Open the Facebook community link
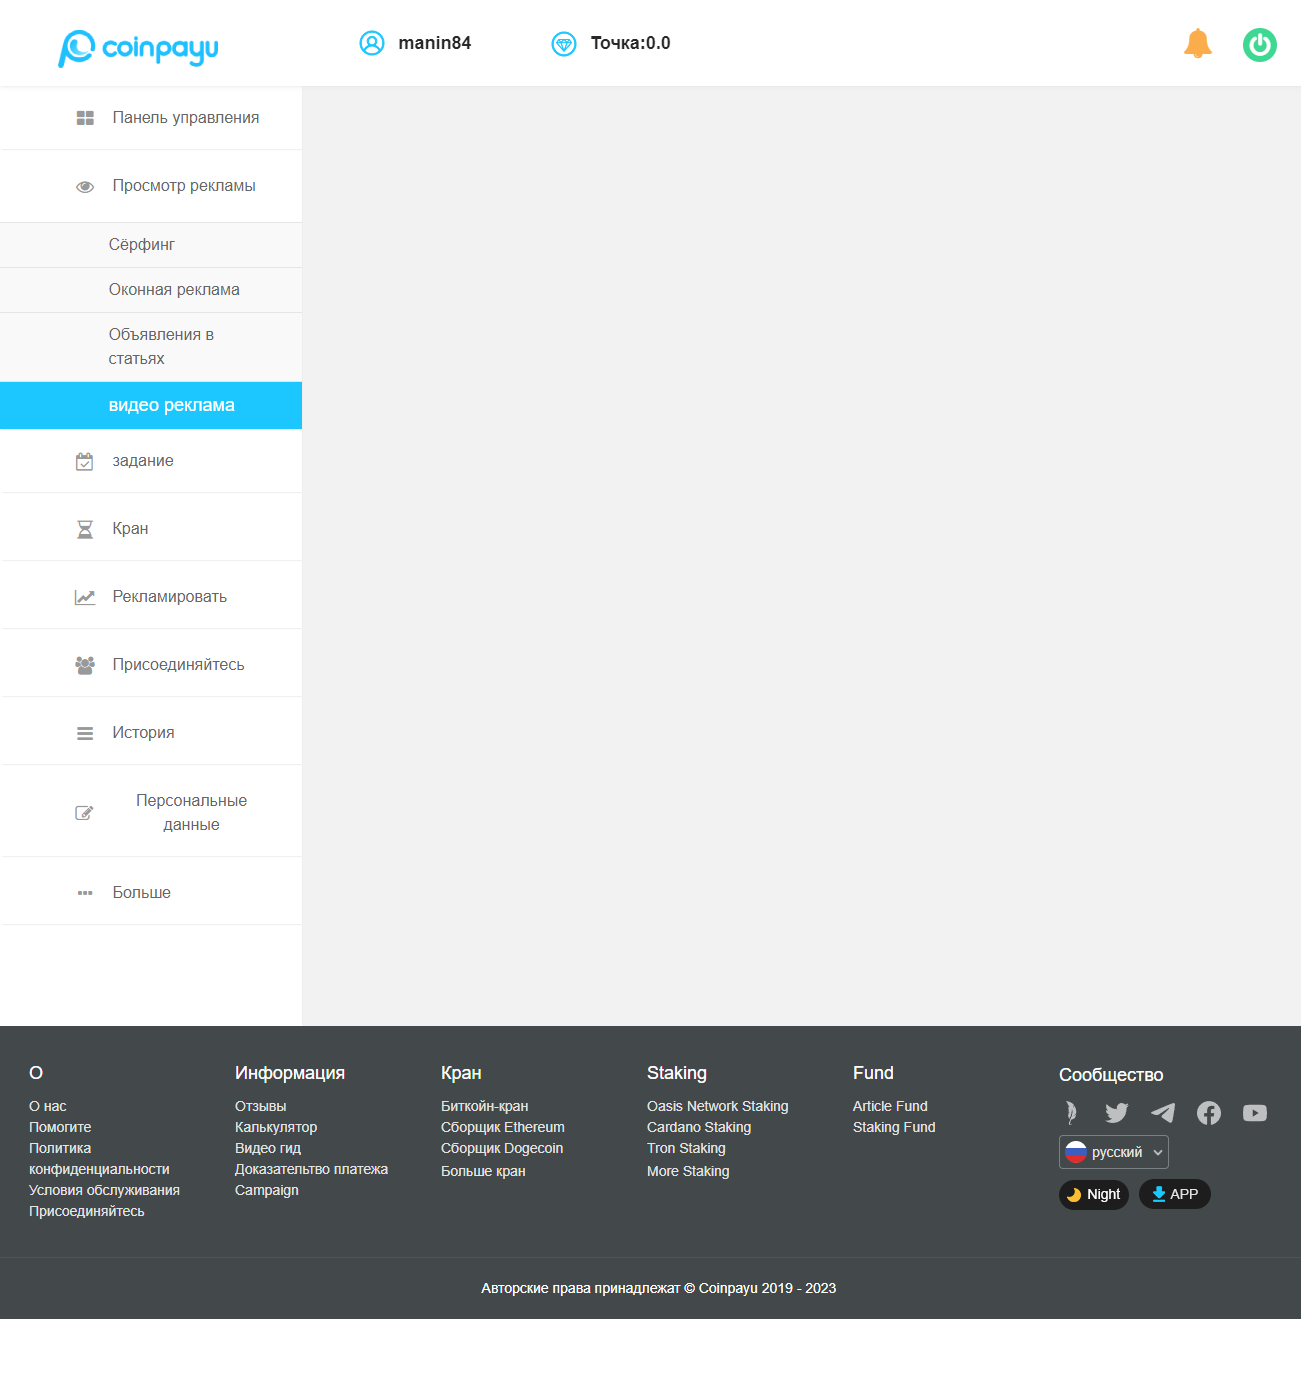1301x1387 pixels. click(x=1209, y=1113)
